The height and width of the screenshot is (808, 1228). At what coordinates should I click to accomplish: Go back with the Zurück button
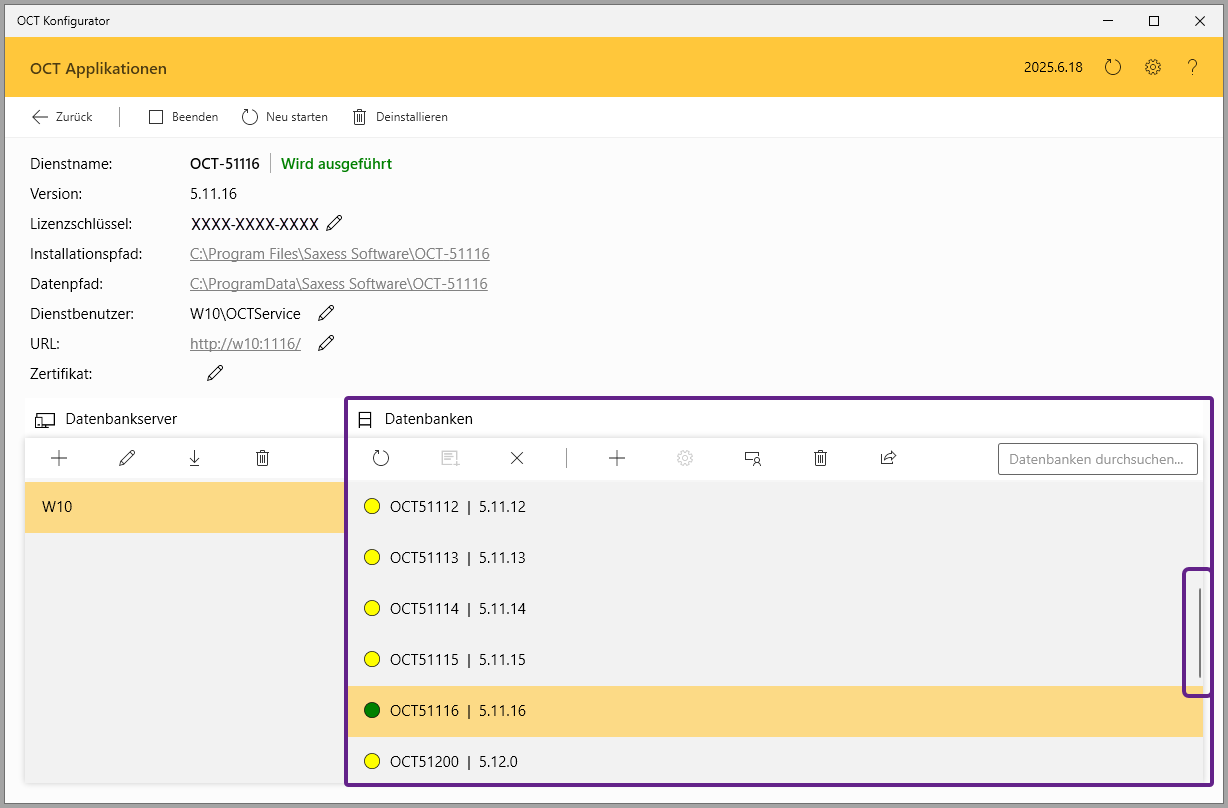62,117
